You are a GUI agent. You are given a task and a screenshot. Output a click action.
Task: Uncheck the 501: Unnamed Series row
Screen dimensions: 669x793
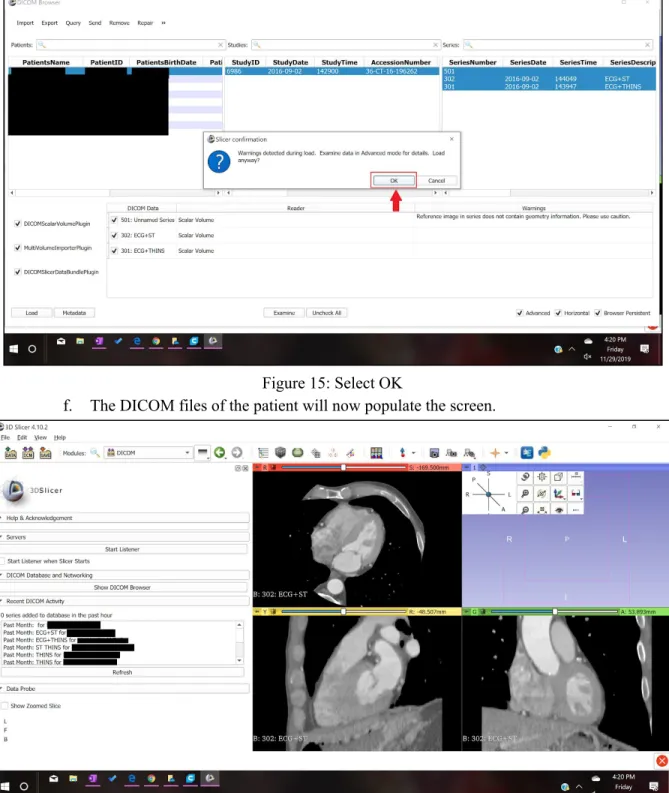click(x=114, y=220)
